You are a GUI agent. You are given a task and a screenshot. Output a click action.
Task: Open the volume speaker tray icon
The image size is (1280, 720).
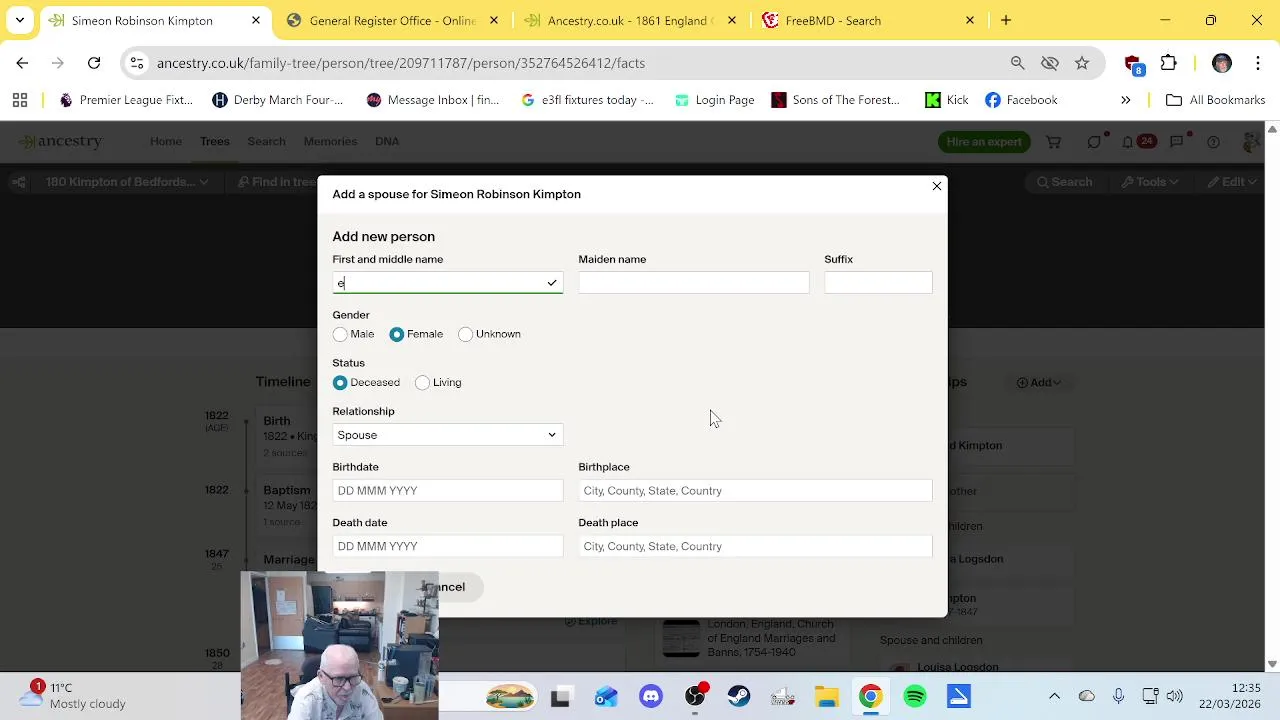(1174, 696)
